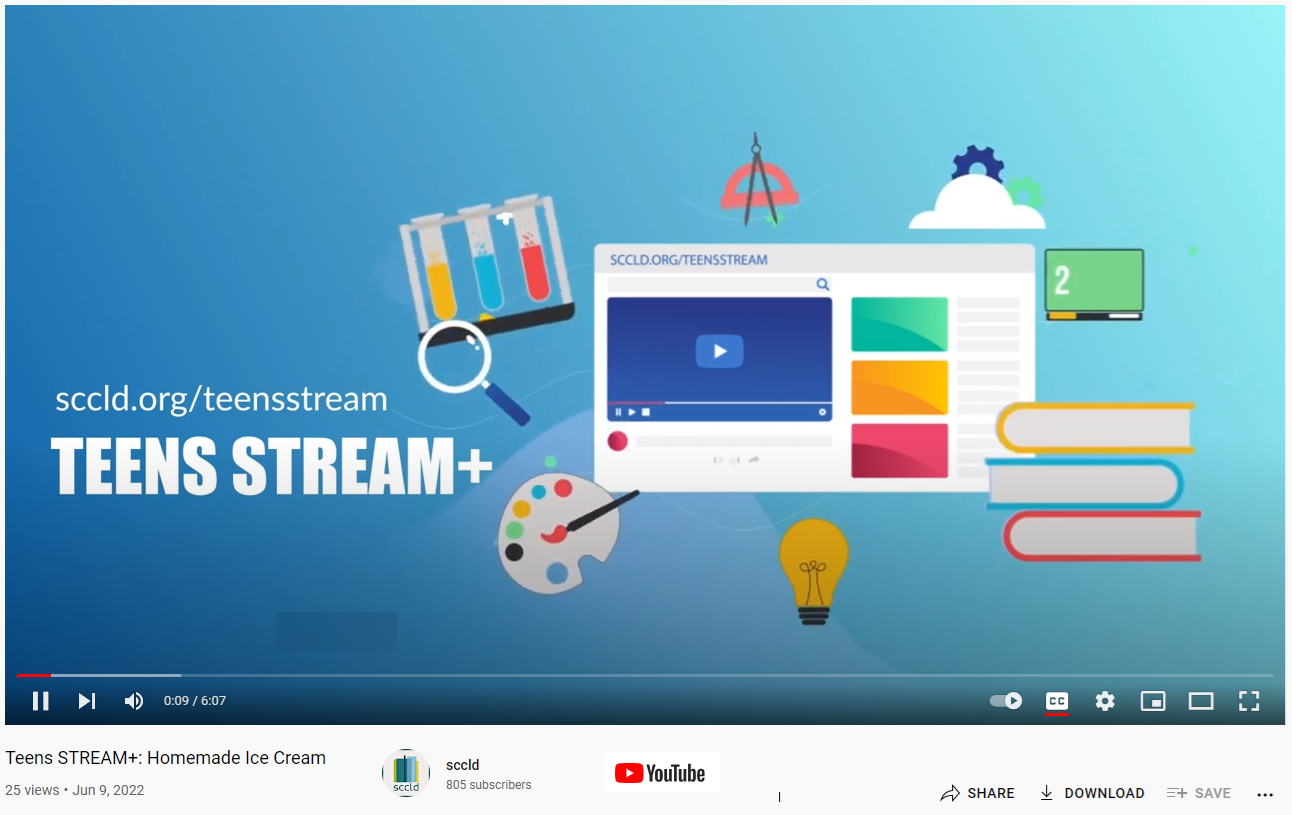Click the play icon in video illustration

719,351
